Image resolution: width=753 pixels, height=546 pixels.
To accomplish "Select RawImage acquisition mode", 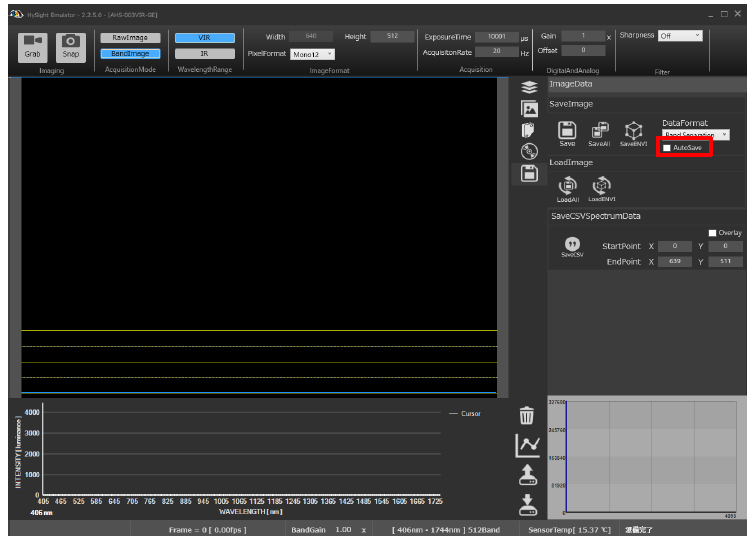I will tap(130, 37).
